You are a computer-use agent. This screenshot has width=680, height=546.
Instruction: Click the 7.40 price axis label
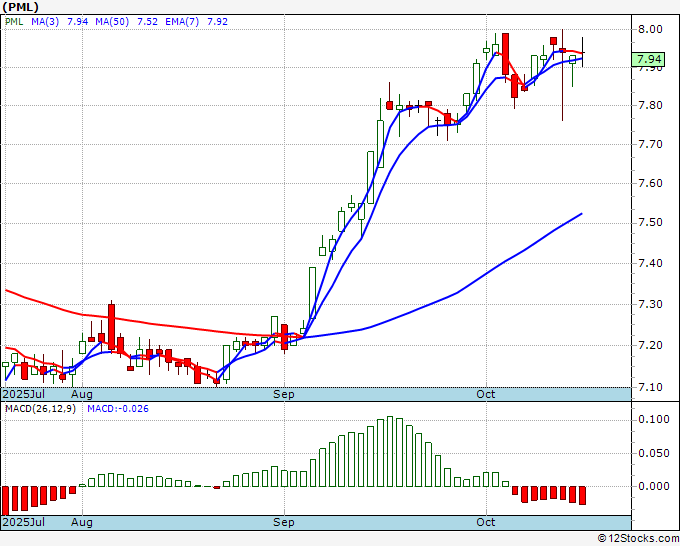[650, 263]
